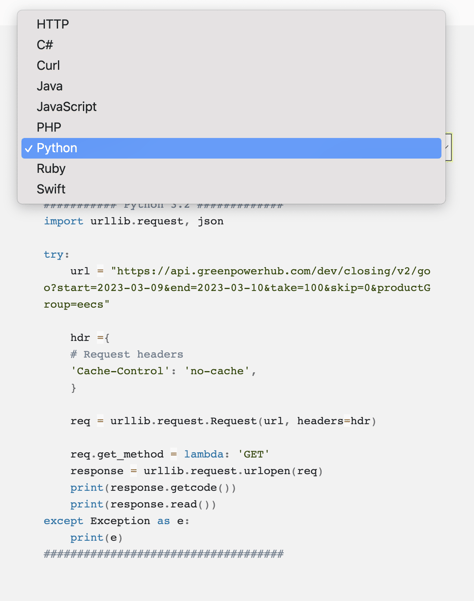Click the print(response.getcode()) line

click(x=153, y=488)
